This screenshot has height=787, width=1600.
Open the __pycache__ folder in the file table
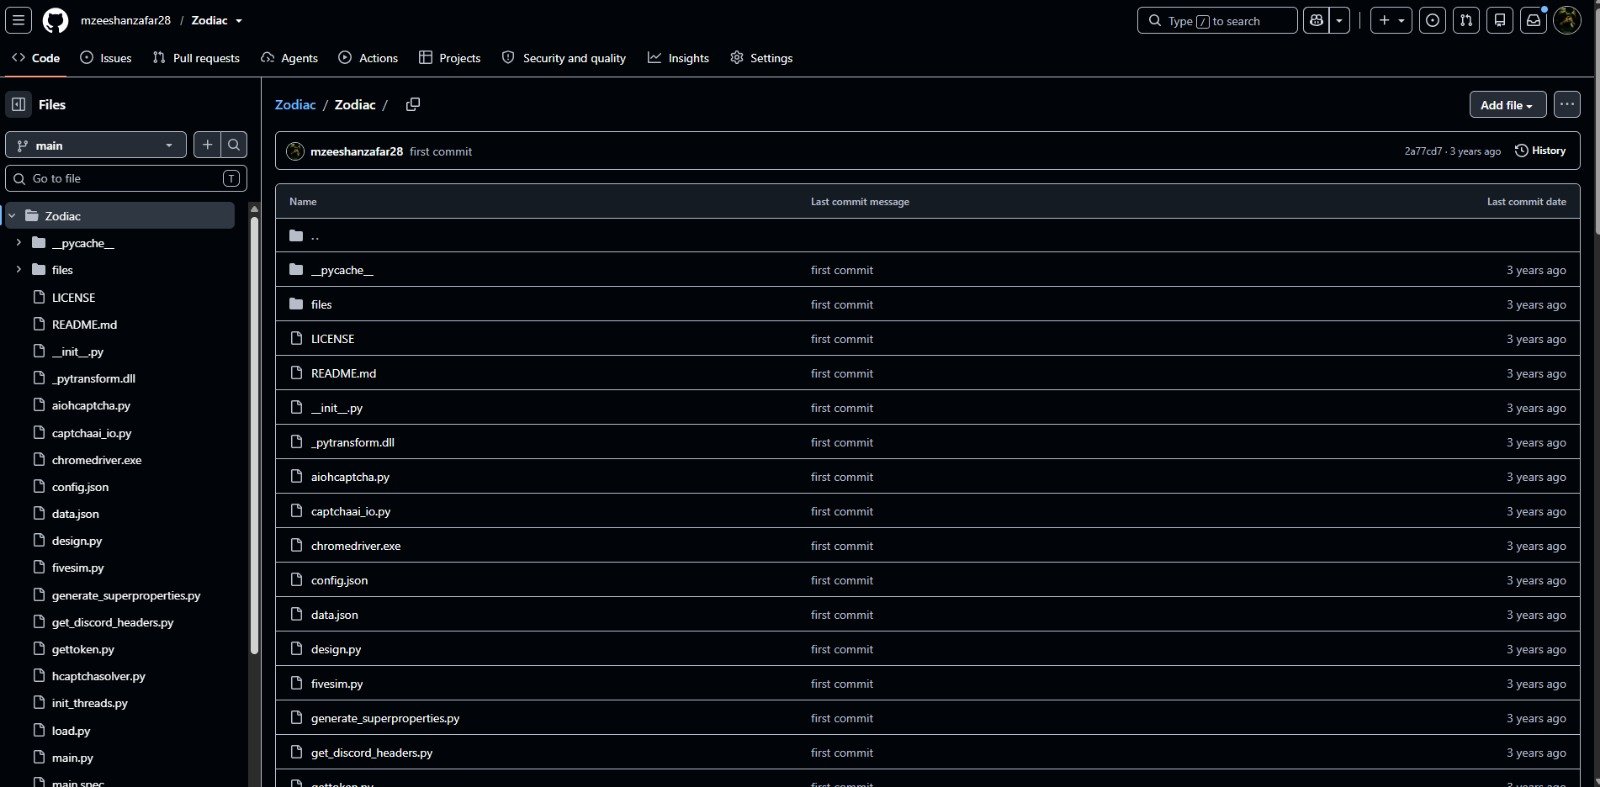tap(342, 270)
